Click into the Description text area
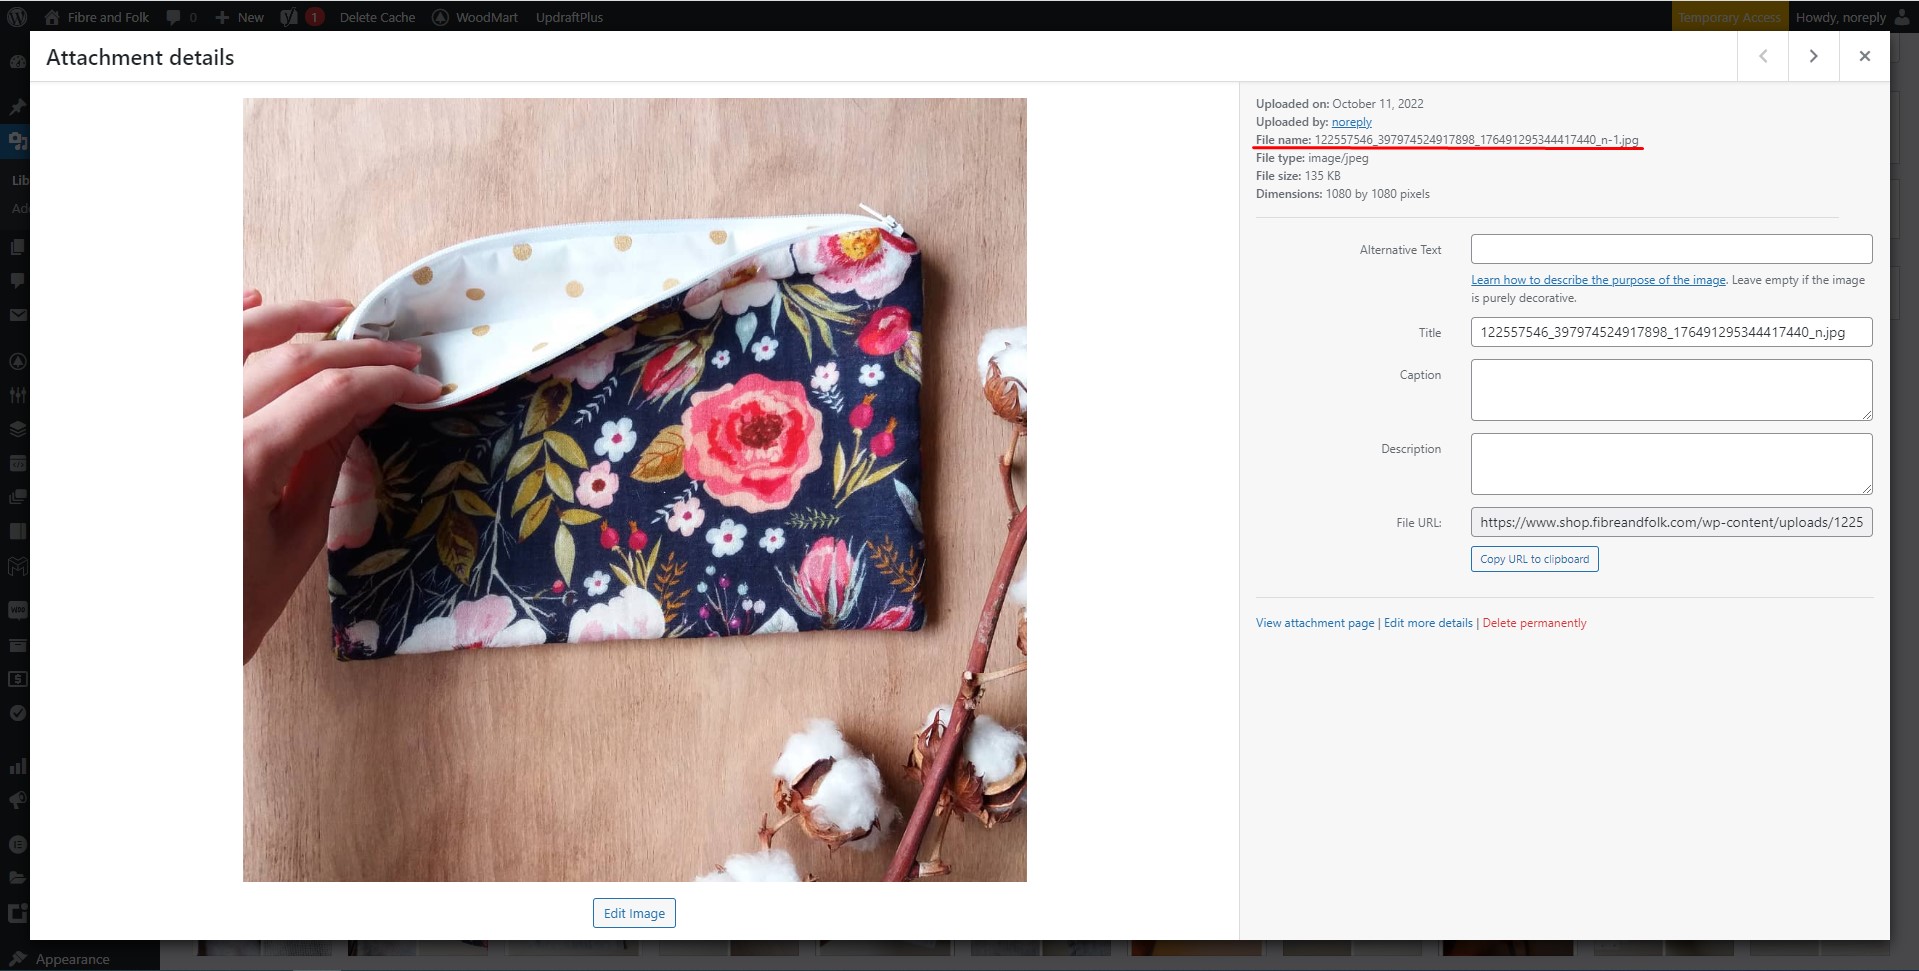Image resolution: width=1919 pixels, height=971 pixels. click(x=1671, y=464)
